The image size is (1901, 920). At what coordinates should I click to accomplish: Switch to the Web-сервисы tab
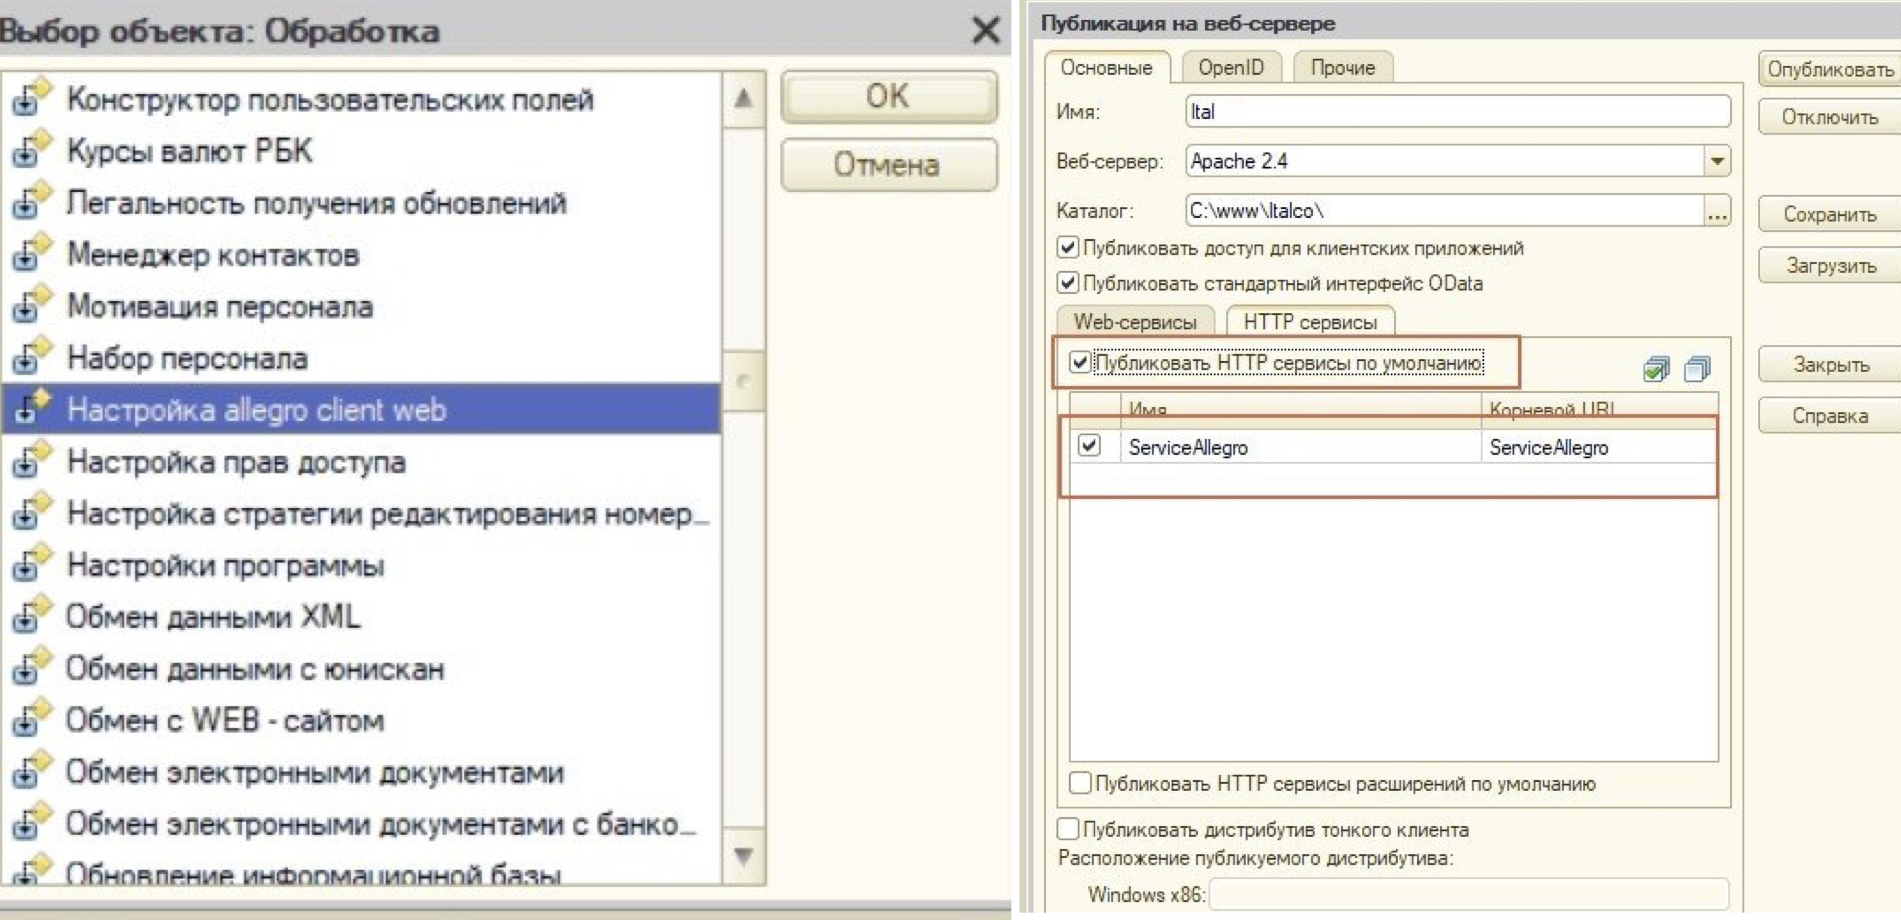point(1135,322)
